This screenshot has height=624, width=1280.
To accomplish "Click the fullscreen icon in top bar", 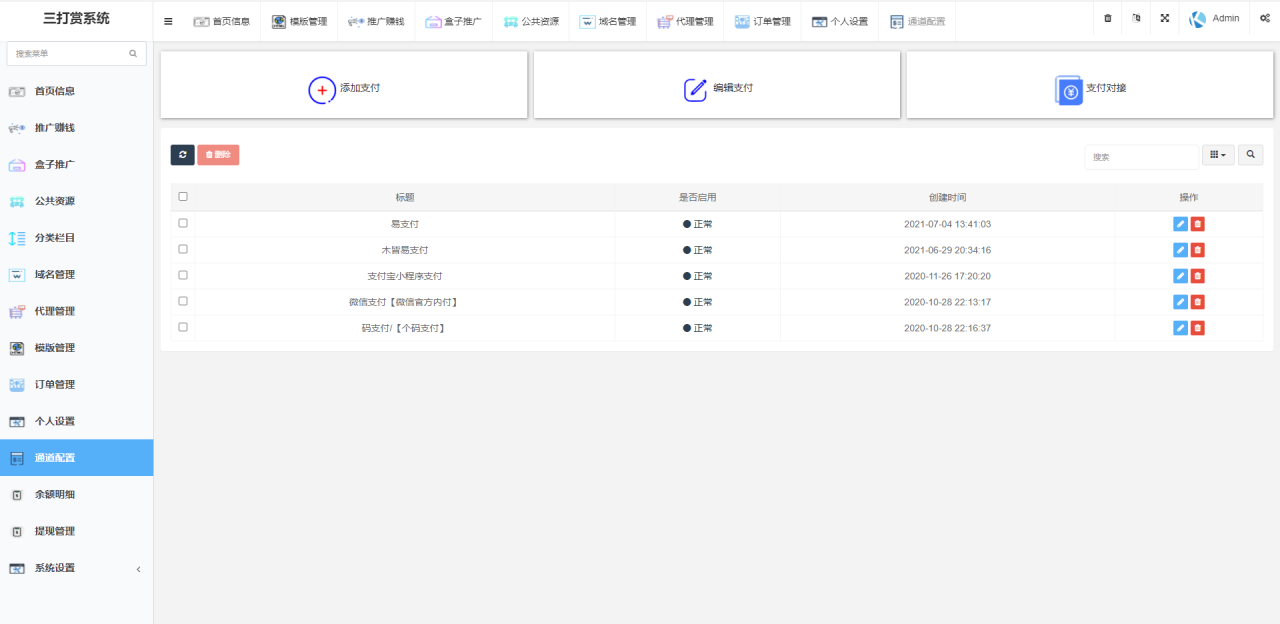I will tap(1165, 19).
